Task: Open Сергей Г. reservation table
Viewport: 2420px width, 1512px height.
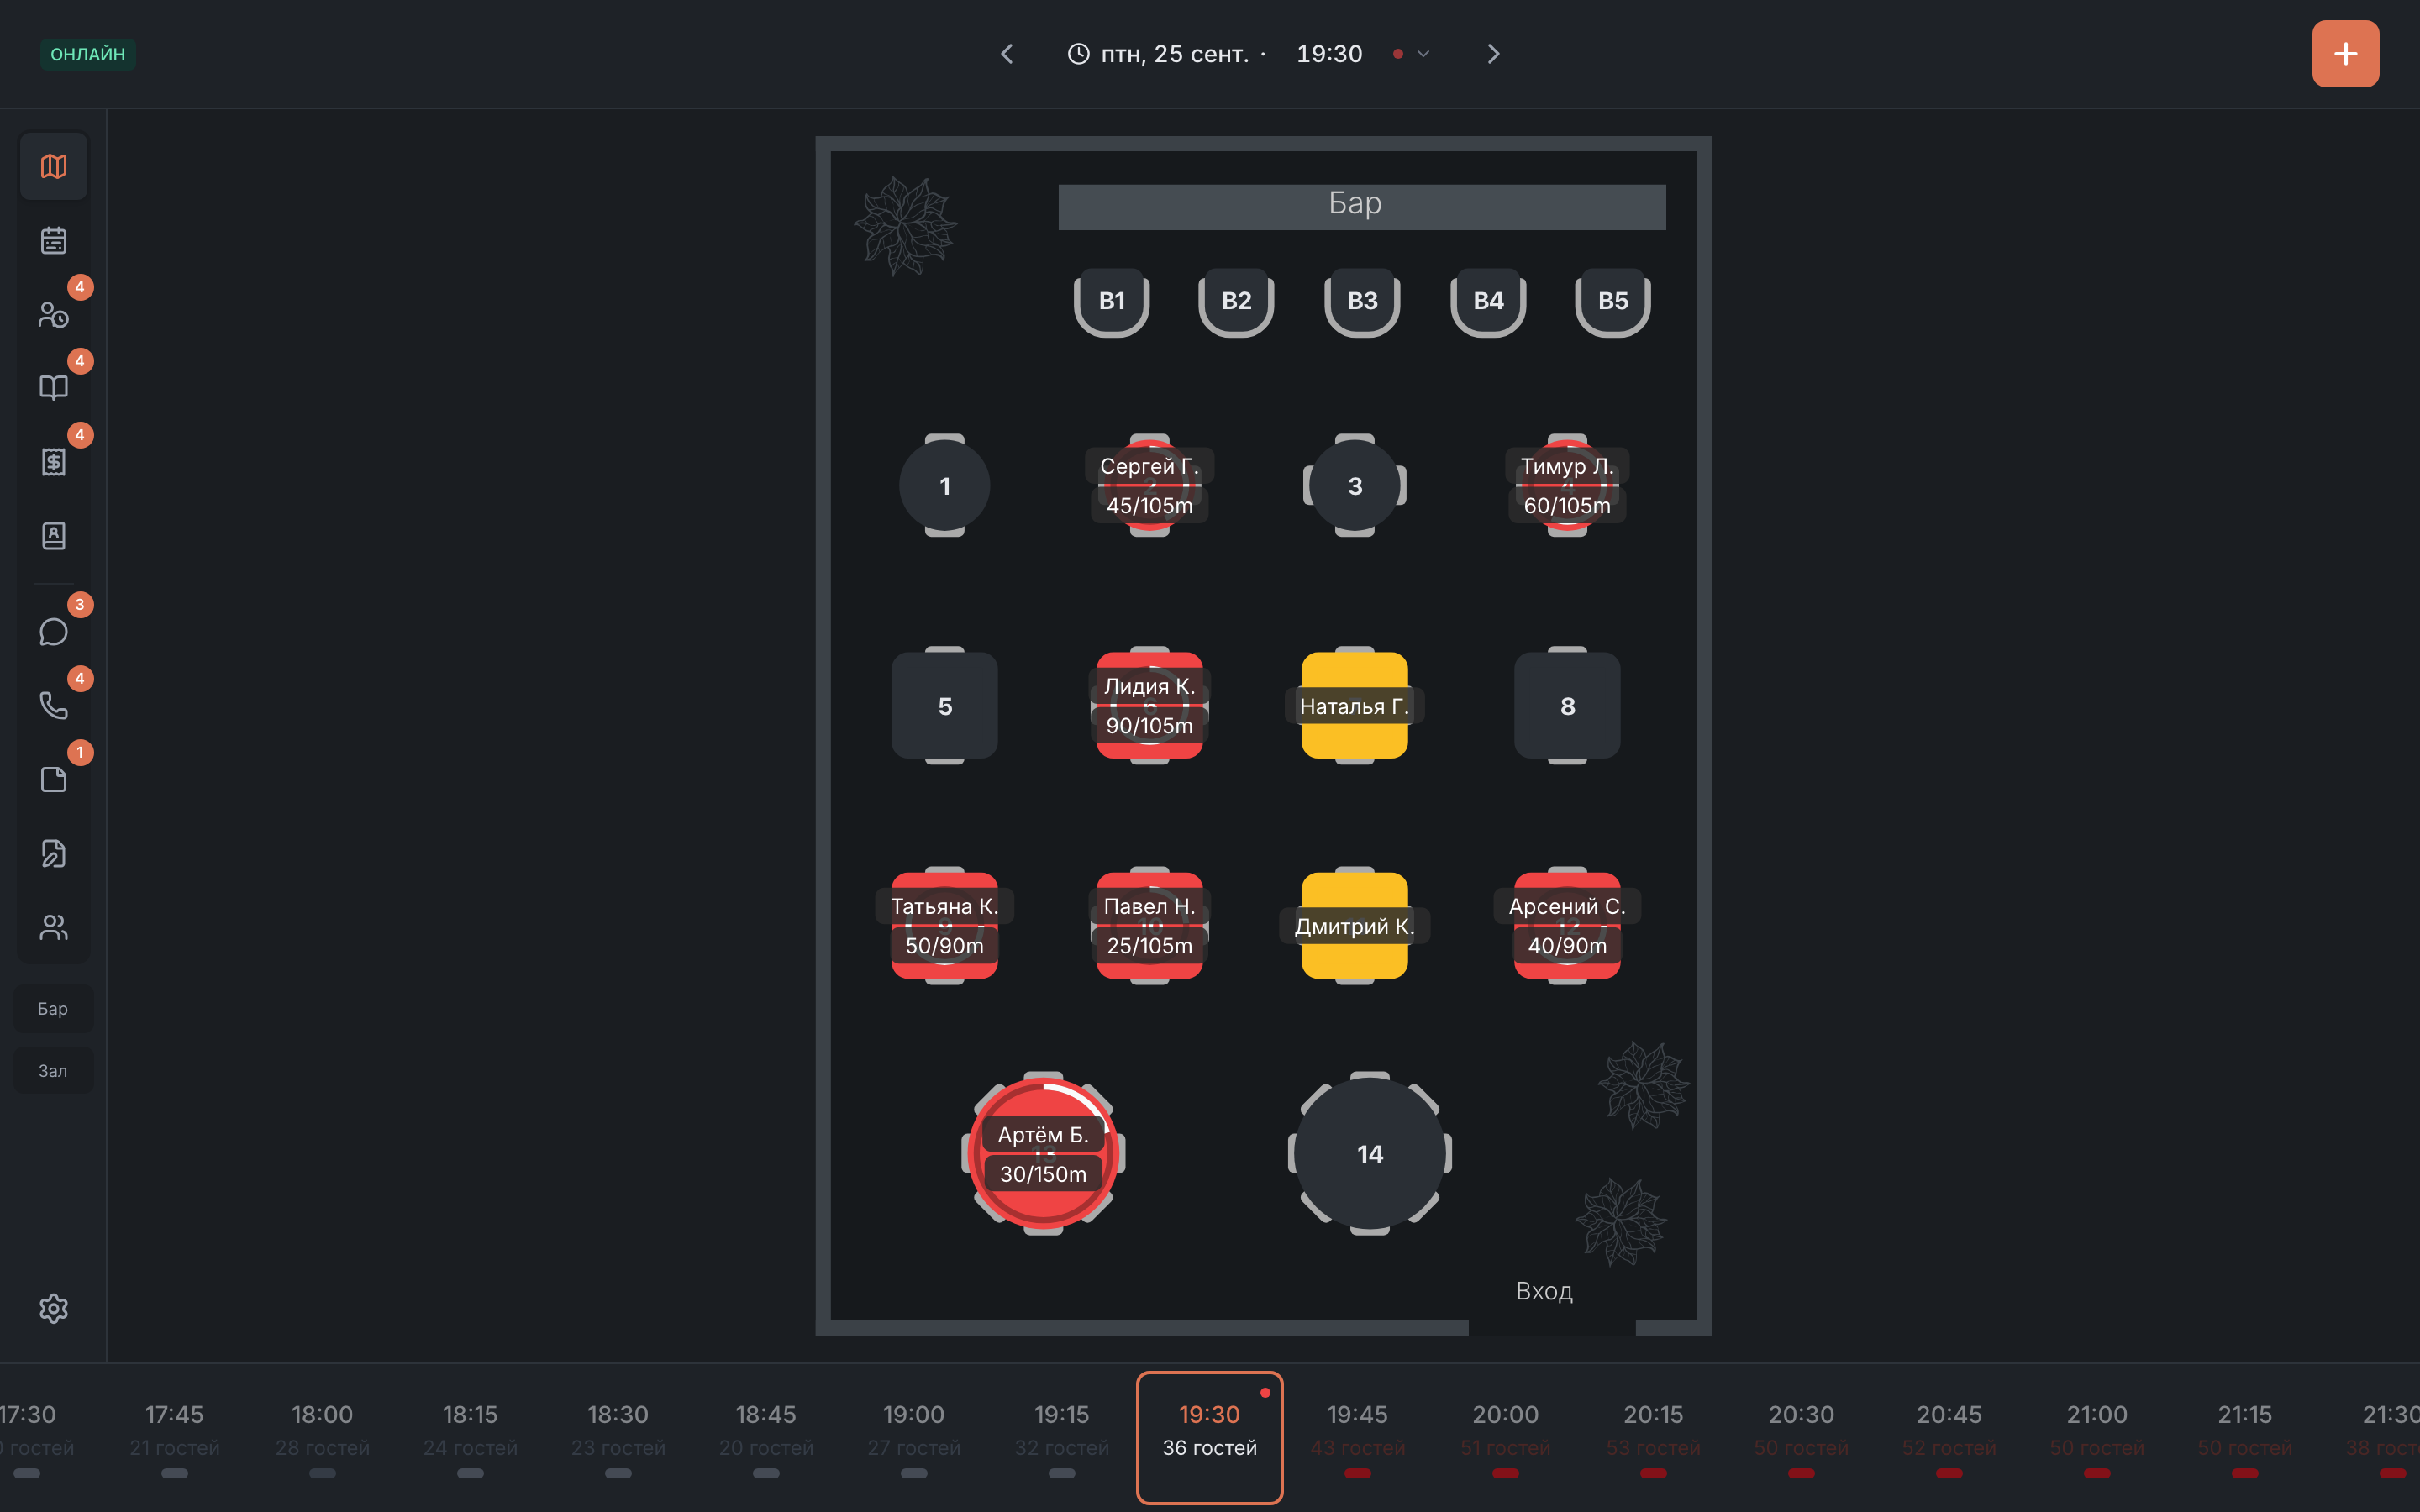Action: 1150,486
